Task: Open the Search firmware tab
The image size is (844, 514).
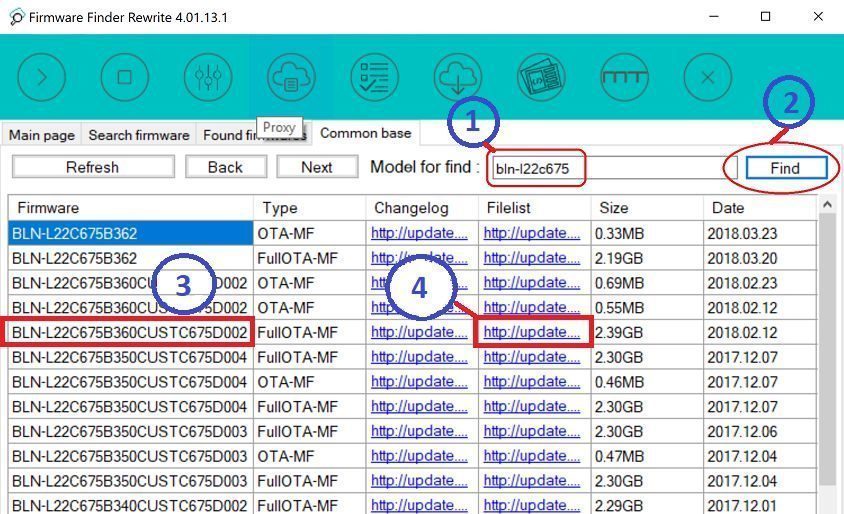Action: (138, 135)
